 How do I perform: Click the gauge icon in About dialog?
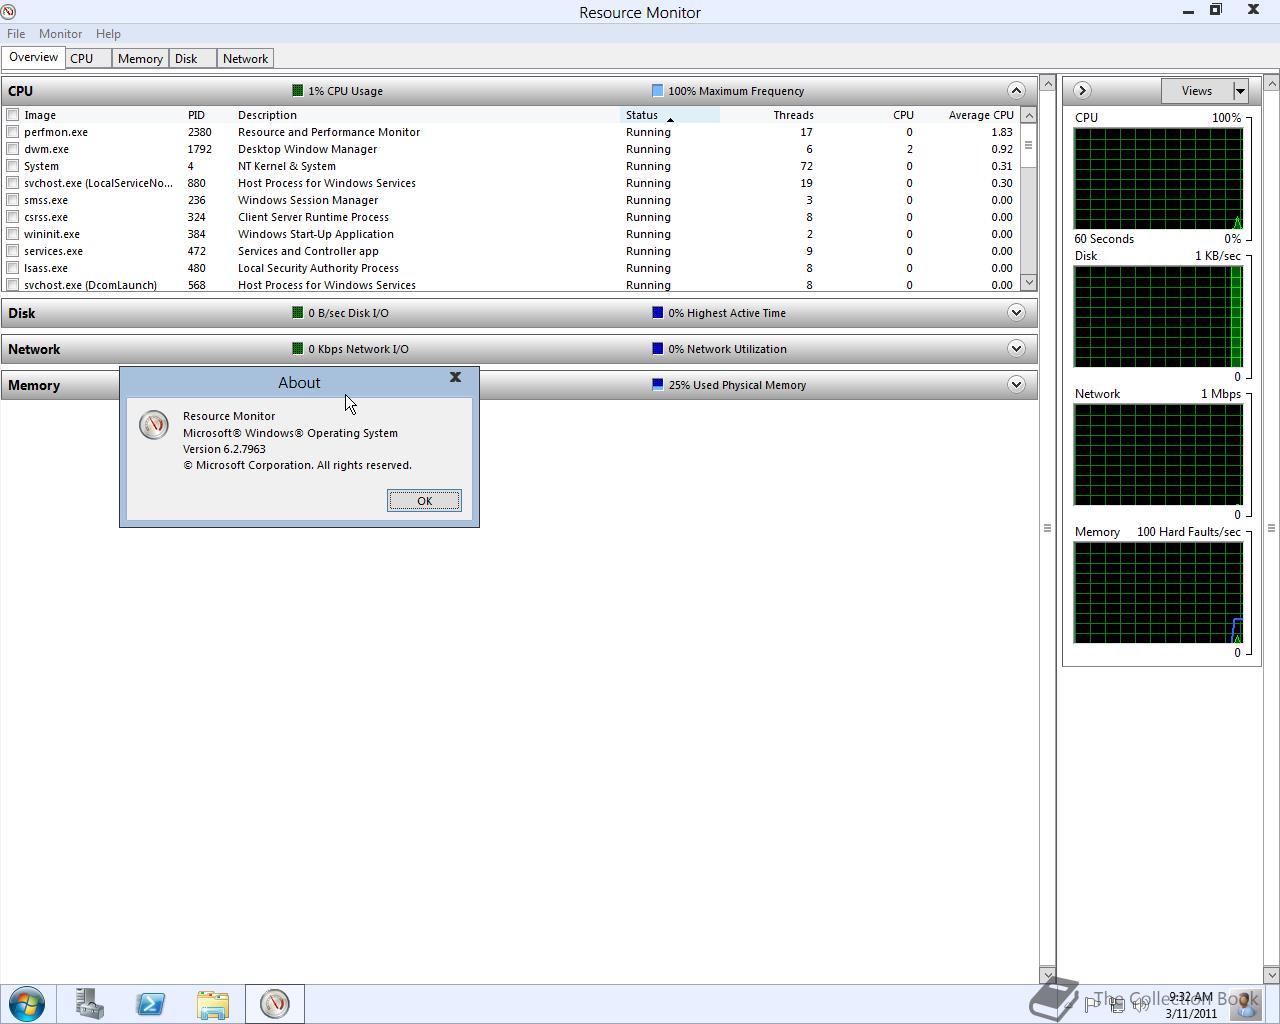pos(154,425)
